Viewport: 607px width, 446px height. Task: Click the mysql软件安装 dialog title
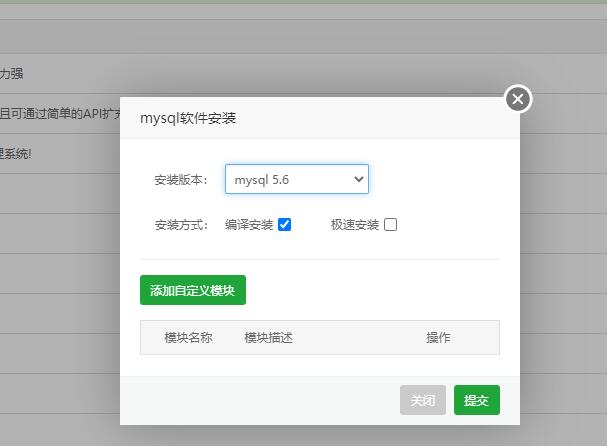click(x=188, y=118)
